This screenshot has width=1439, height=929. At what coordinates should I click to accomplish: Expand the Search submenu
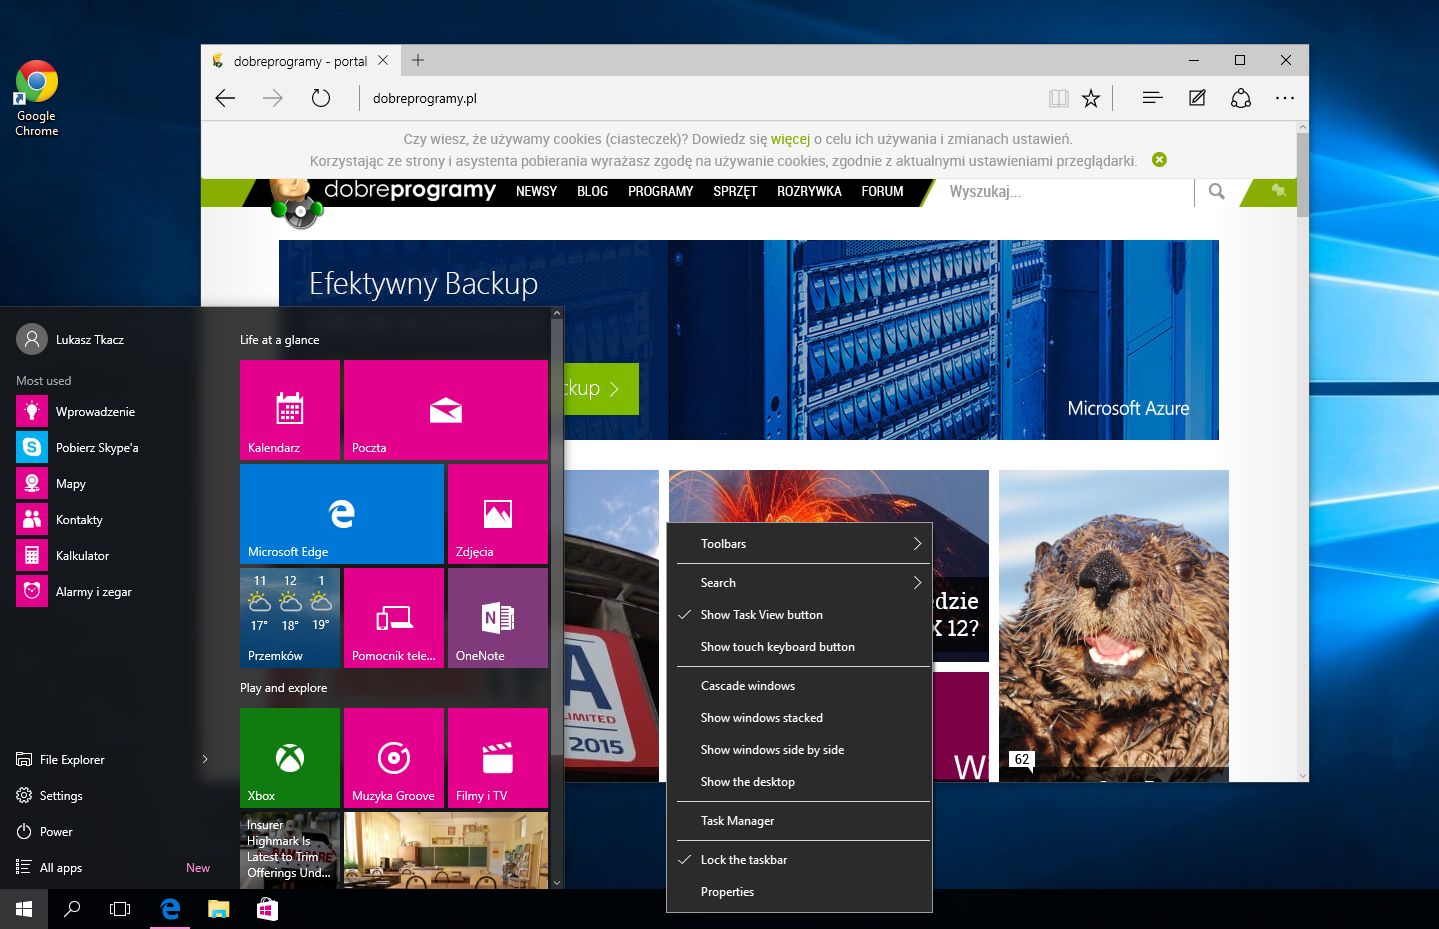click(799, 583)
